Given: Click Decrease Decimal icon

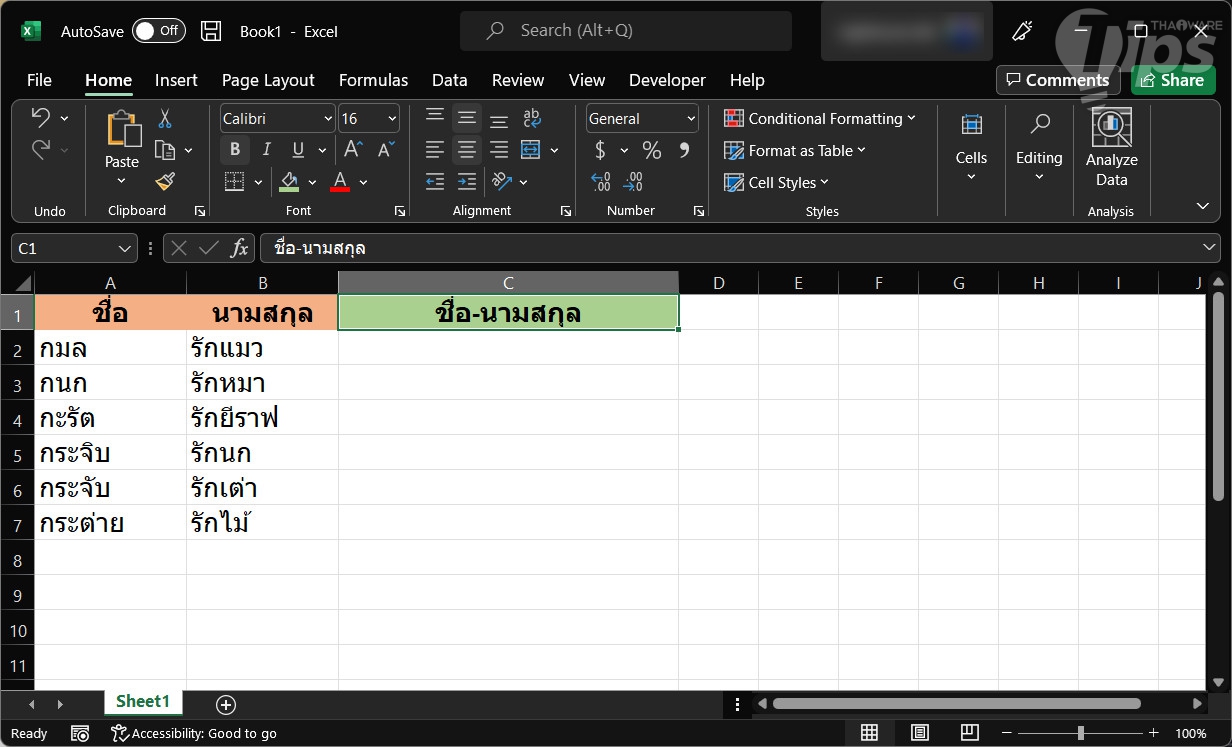Looking at the screenshot, I should tap(633, 182).
